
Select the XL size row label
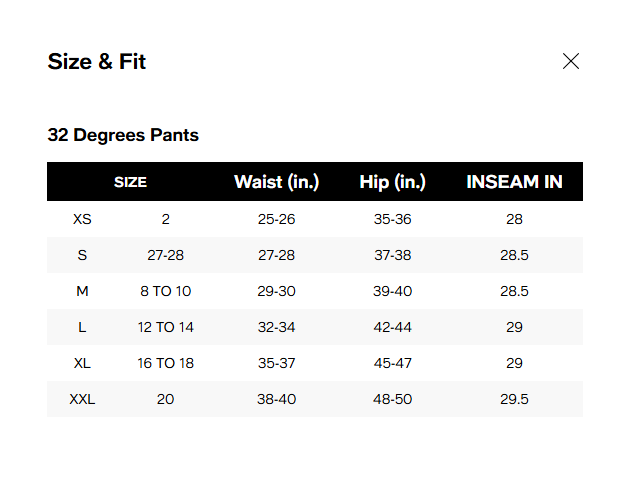tap(82, 363)
